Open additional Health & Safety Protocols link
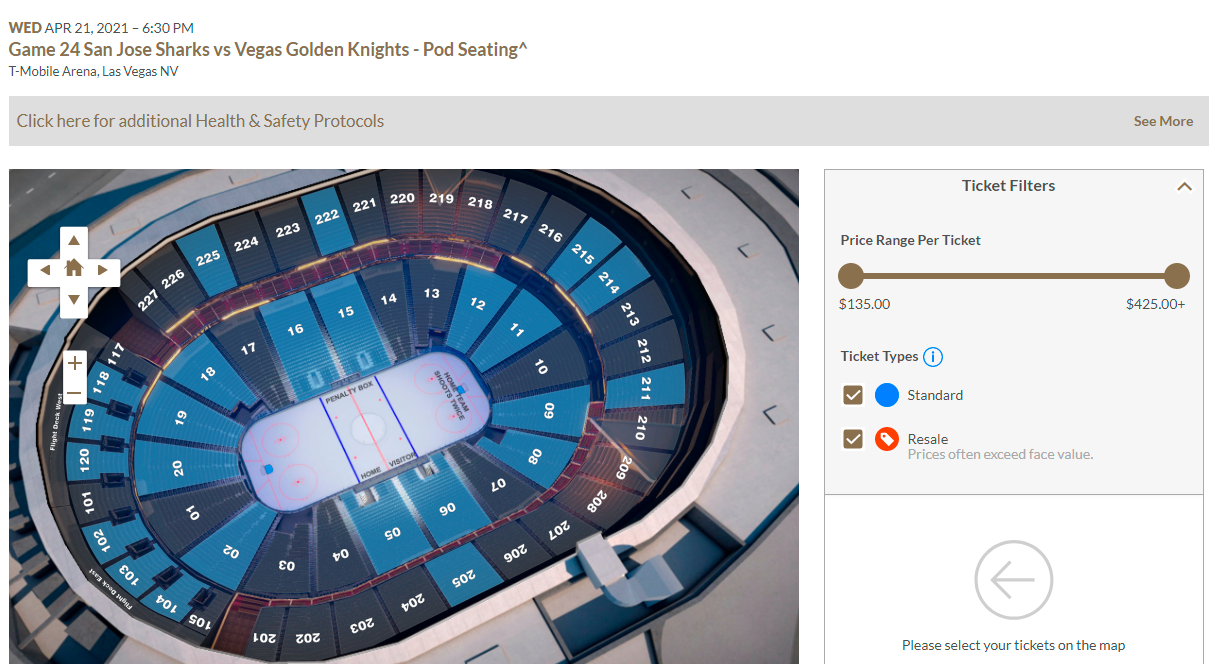 tap(200, 121)
